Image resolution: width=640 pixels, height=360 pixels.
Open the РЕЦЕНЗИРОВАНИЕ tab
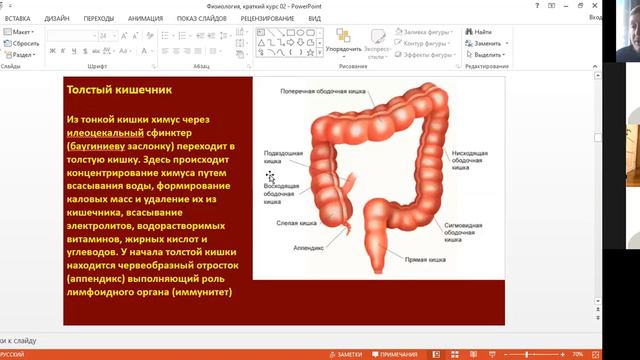click(x=267, y=18)
